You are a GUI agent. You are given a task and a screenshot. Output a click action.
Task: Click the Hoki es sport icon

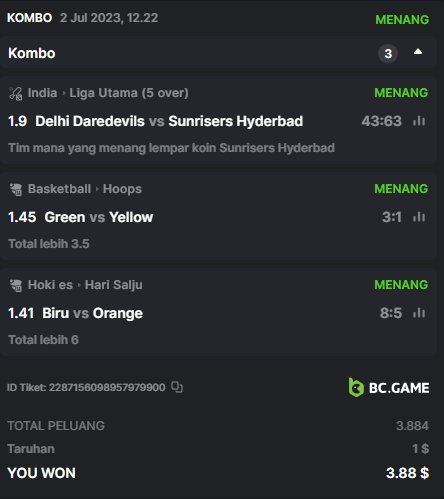(x=16, y=285)
